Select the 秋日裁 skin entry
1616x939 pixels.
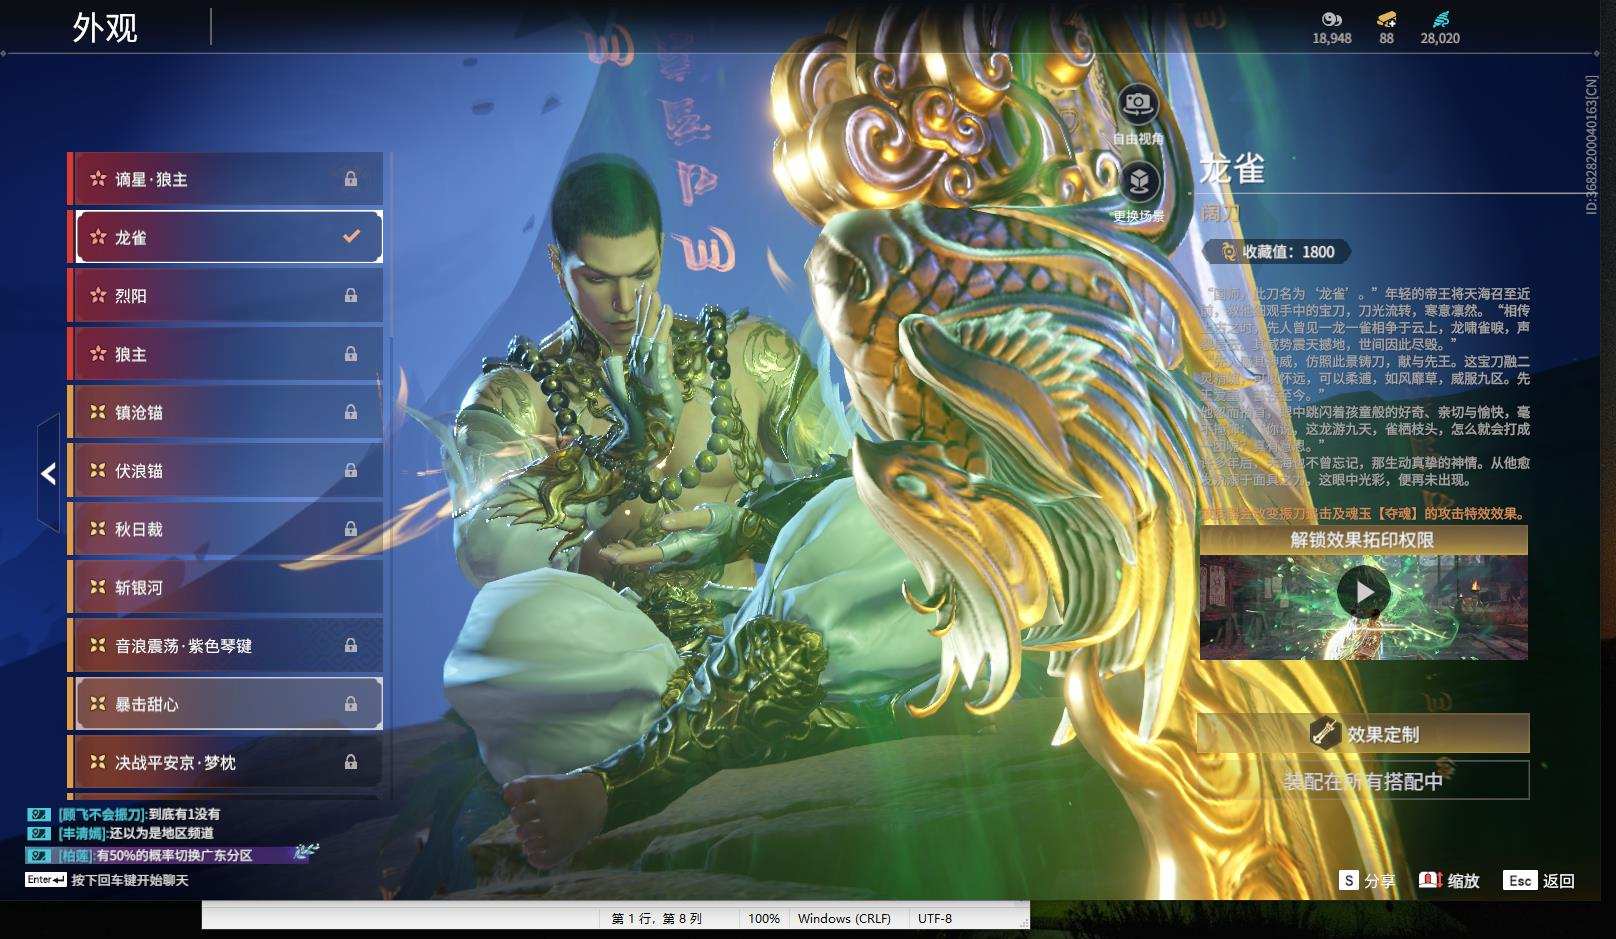[225, 529]
